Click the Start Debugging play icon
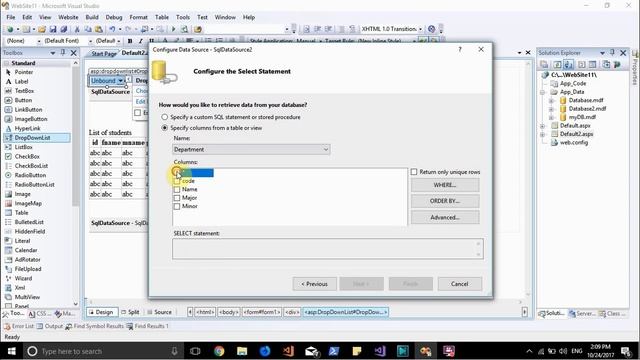Viewport: 640px width, 360px height. (x=173, y=29)
